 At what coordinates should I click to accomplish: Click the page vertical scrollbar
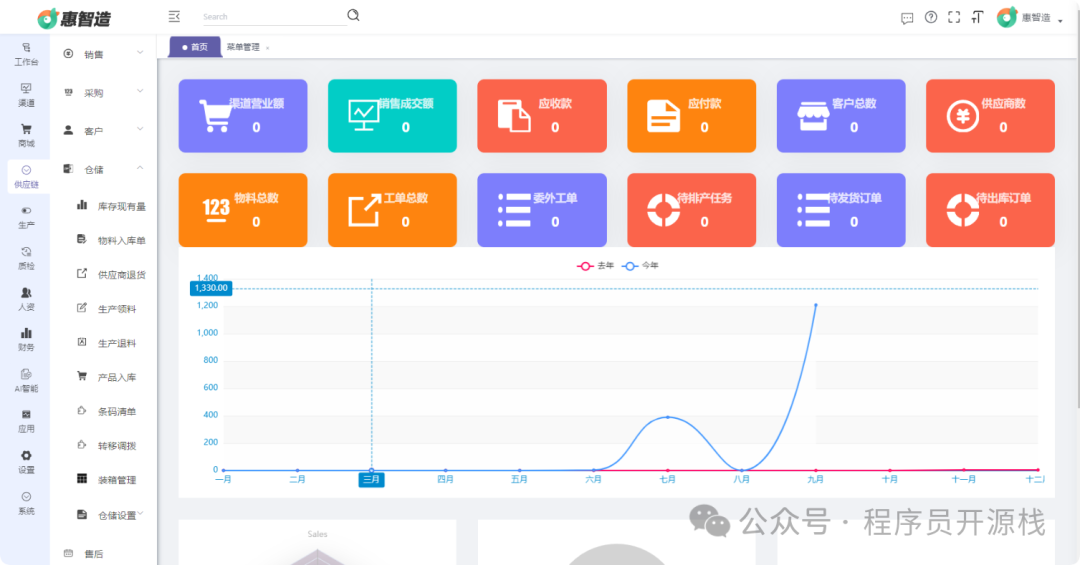(x=1077, y=207)
